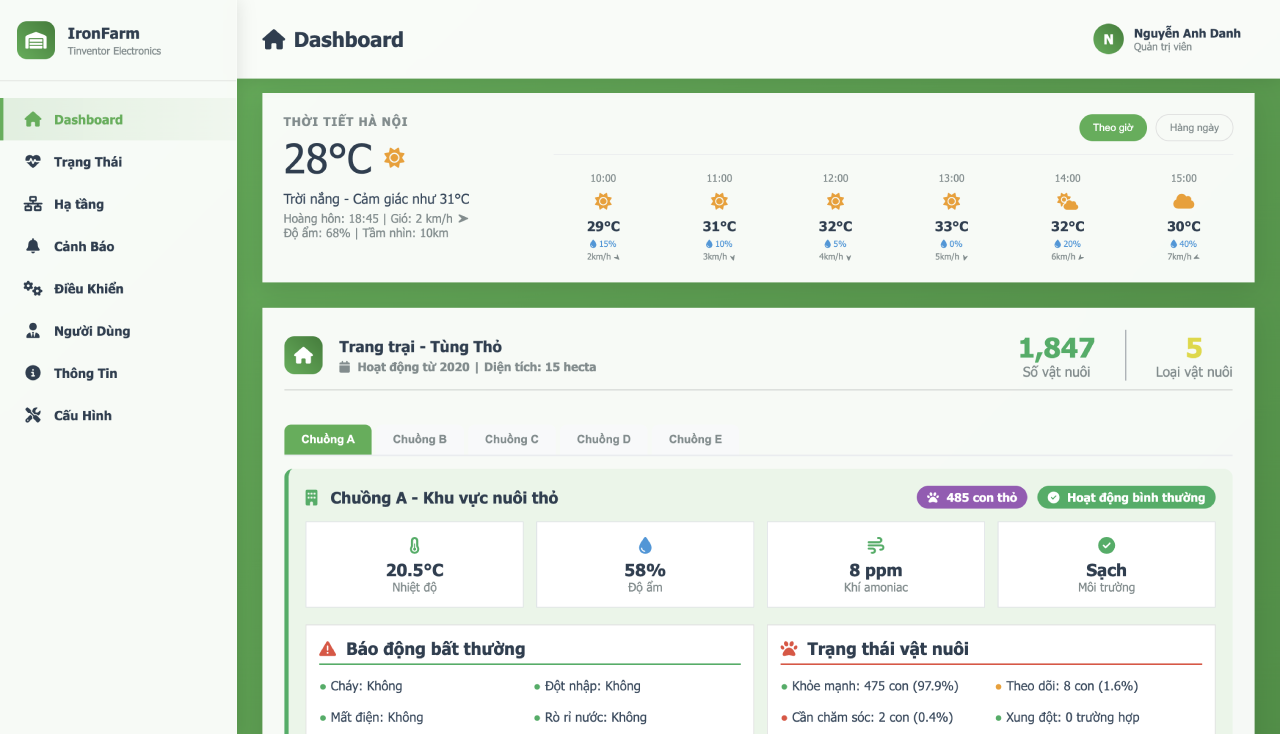The height and width of the screenshot is (734, 1280).
Task: Select the Chuồng E tab
Action: tap(695, 439)
